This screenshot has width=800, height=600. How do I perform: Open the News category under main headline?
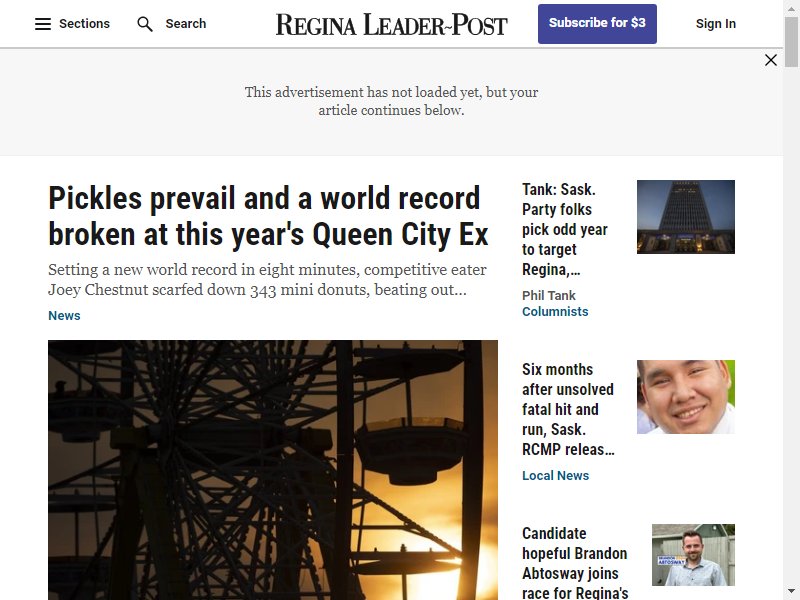coord(64,316)
